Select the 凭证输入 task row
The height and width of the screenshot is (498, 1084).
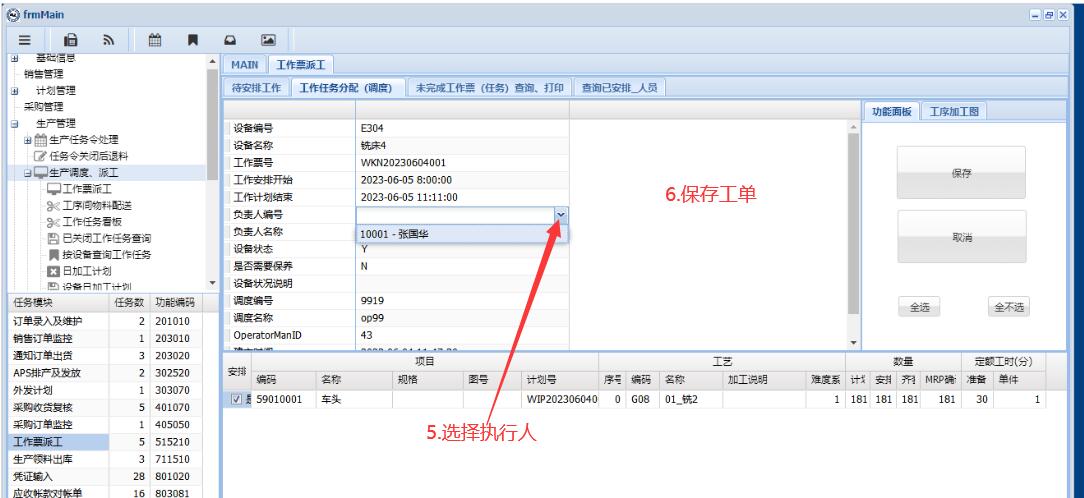106,476
